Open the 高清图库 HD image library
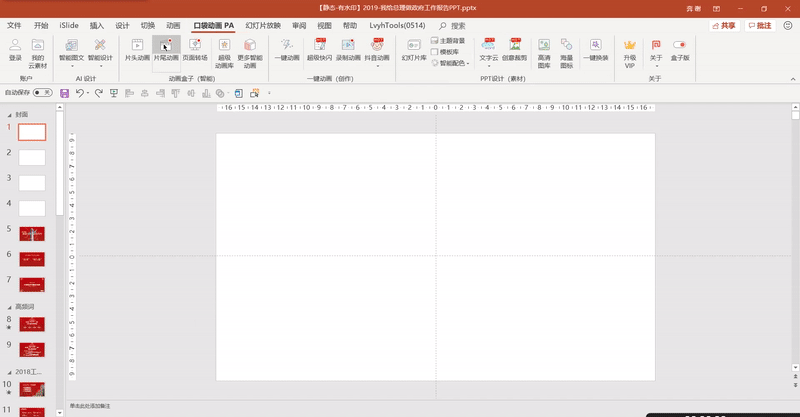This screenshot has width=800, height=417. pos(544,46)
